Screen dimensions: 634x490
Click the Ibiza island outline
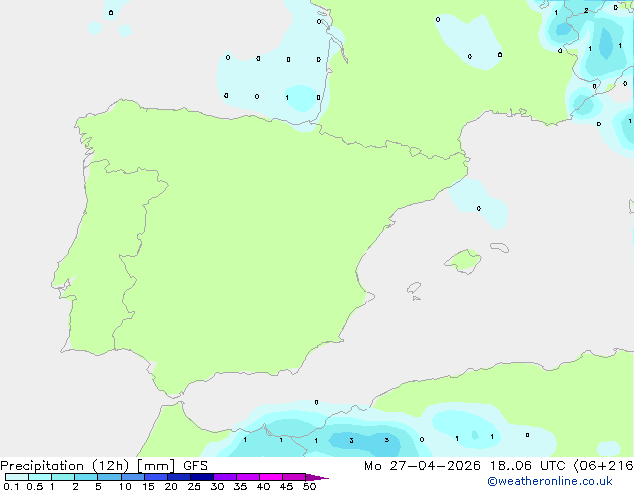(414, 288)
